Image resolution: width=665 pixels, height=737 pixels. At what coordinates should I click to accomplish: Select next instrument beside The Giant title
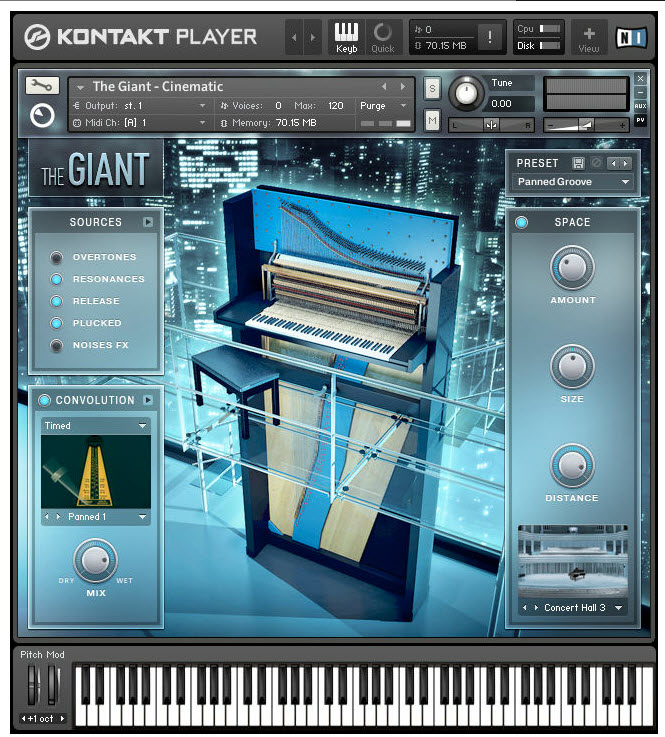pos(402,86)
